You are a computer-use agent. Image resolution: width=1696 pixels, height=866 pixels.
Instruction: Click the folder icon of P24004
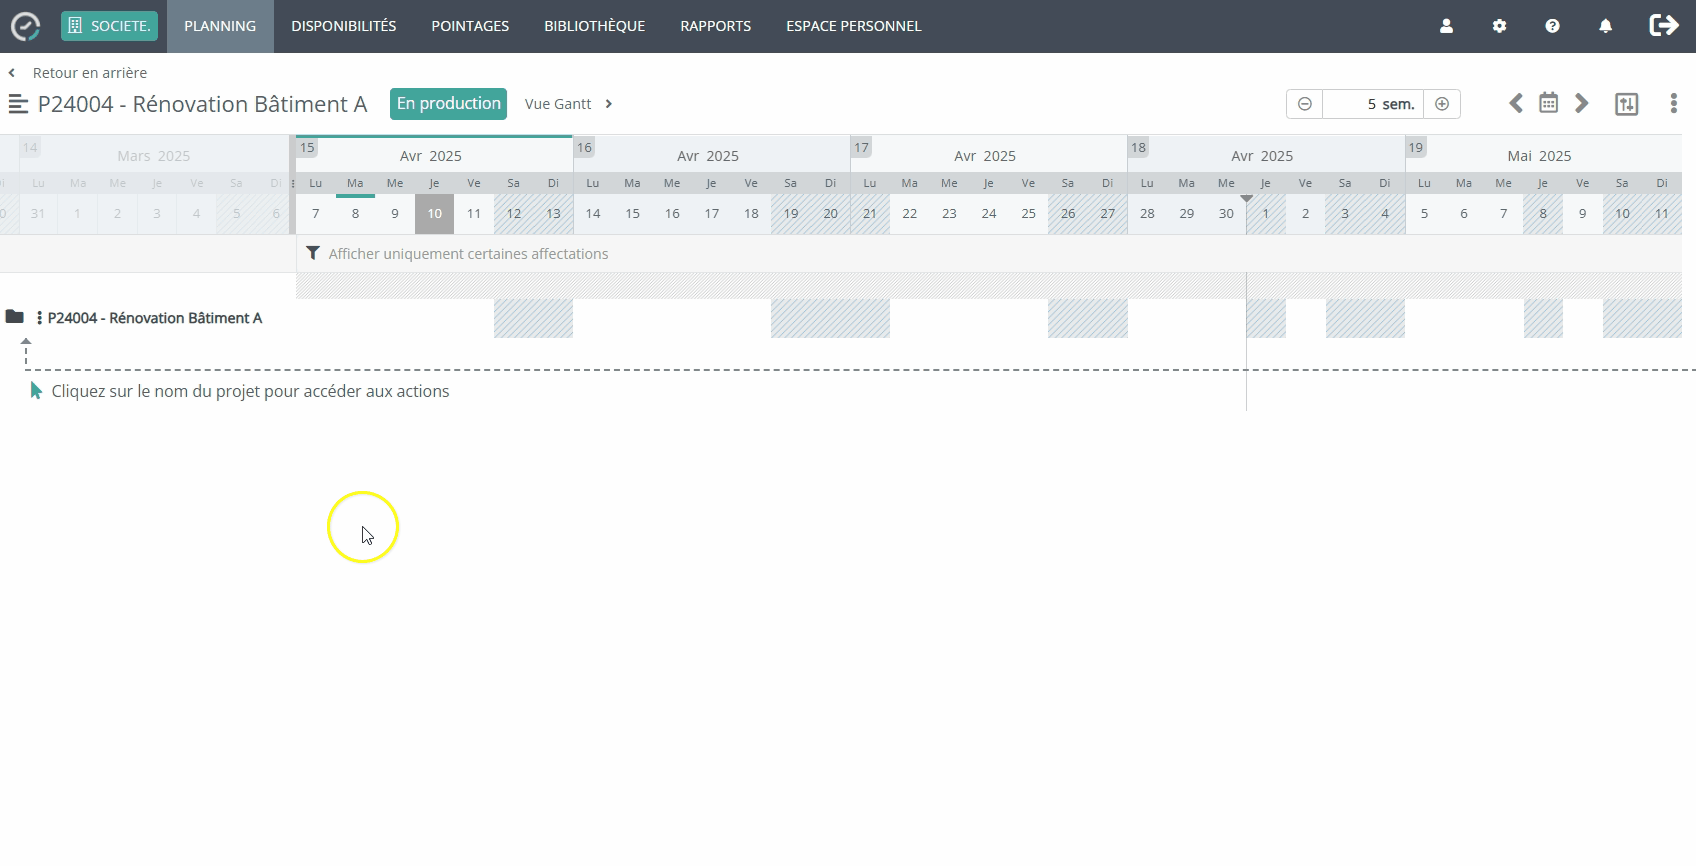tap(14, 317)
